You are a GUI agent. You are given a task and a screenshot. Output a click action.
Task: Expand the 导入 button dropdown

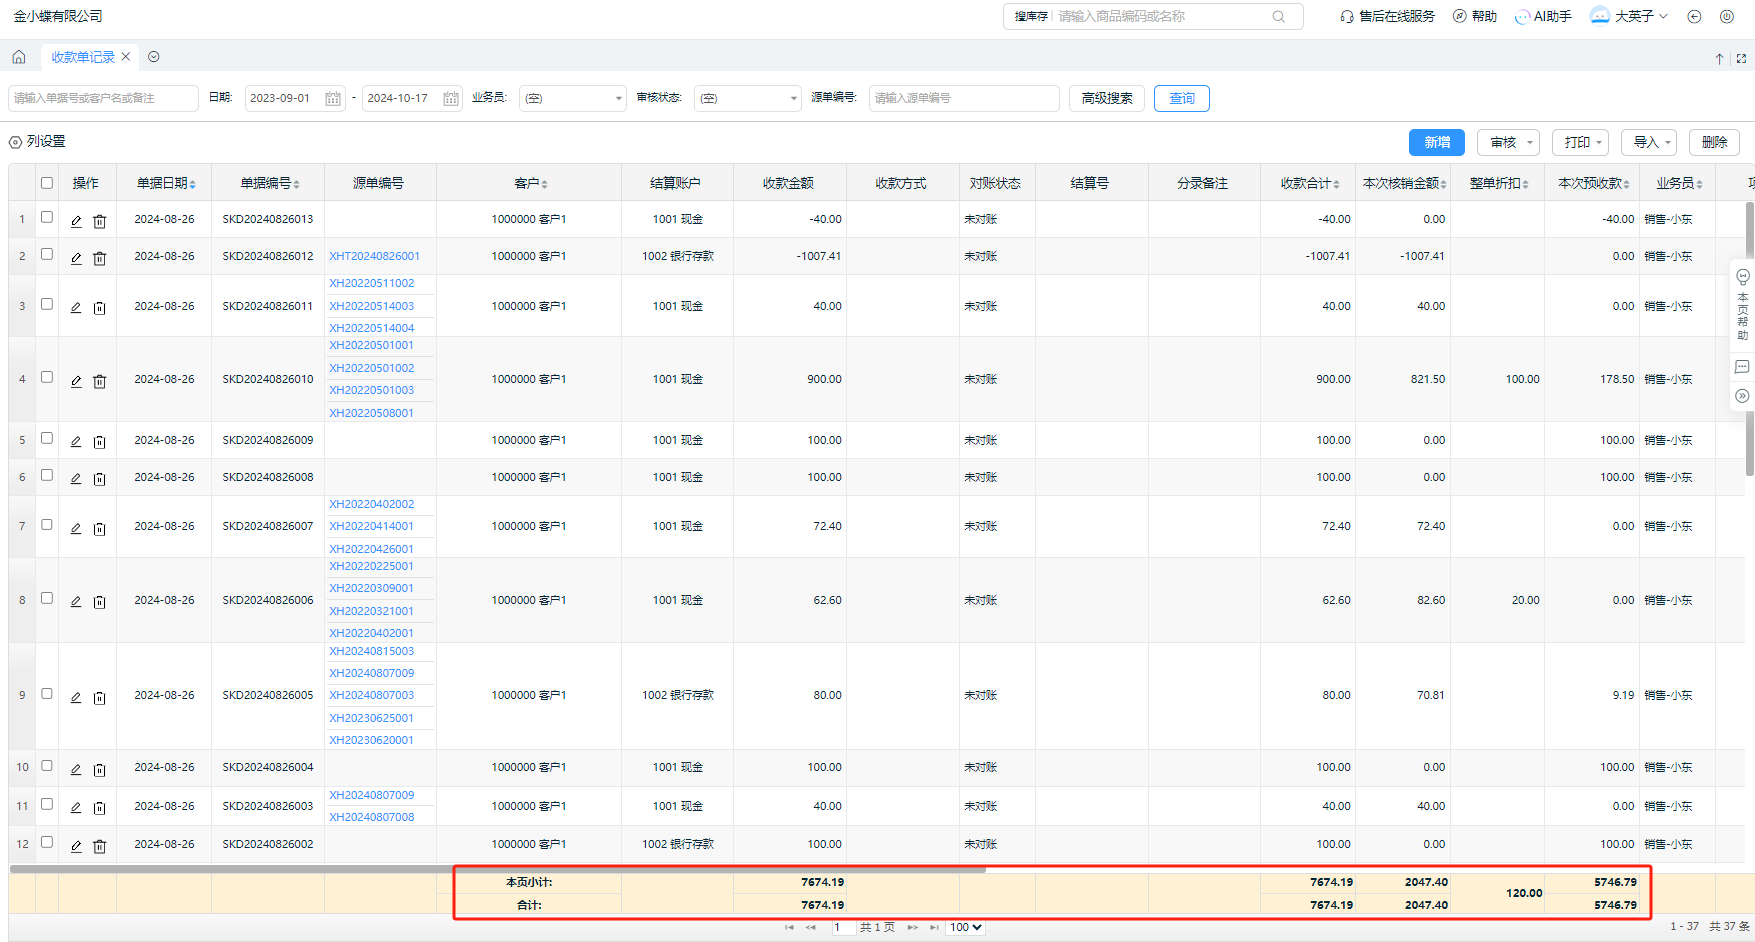pos(1668,143)
